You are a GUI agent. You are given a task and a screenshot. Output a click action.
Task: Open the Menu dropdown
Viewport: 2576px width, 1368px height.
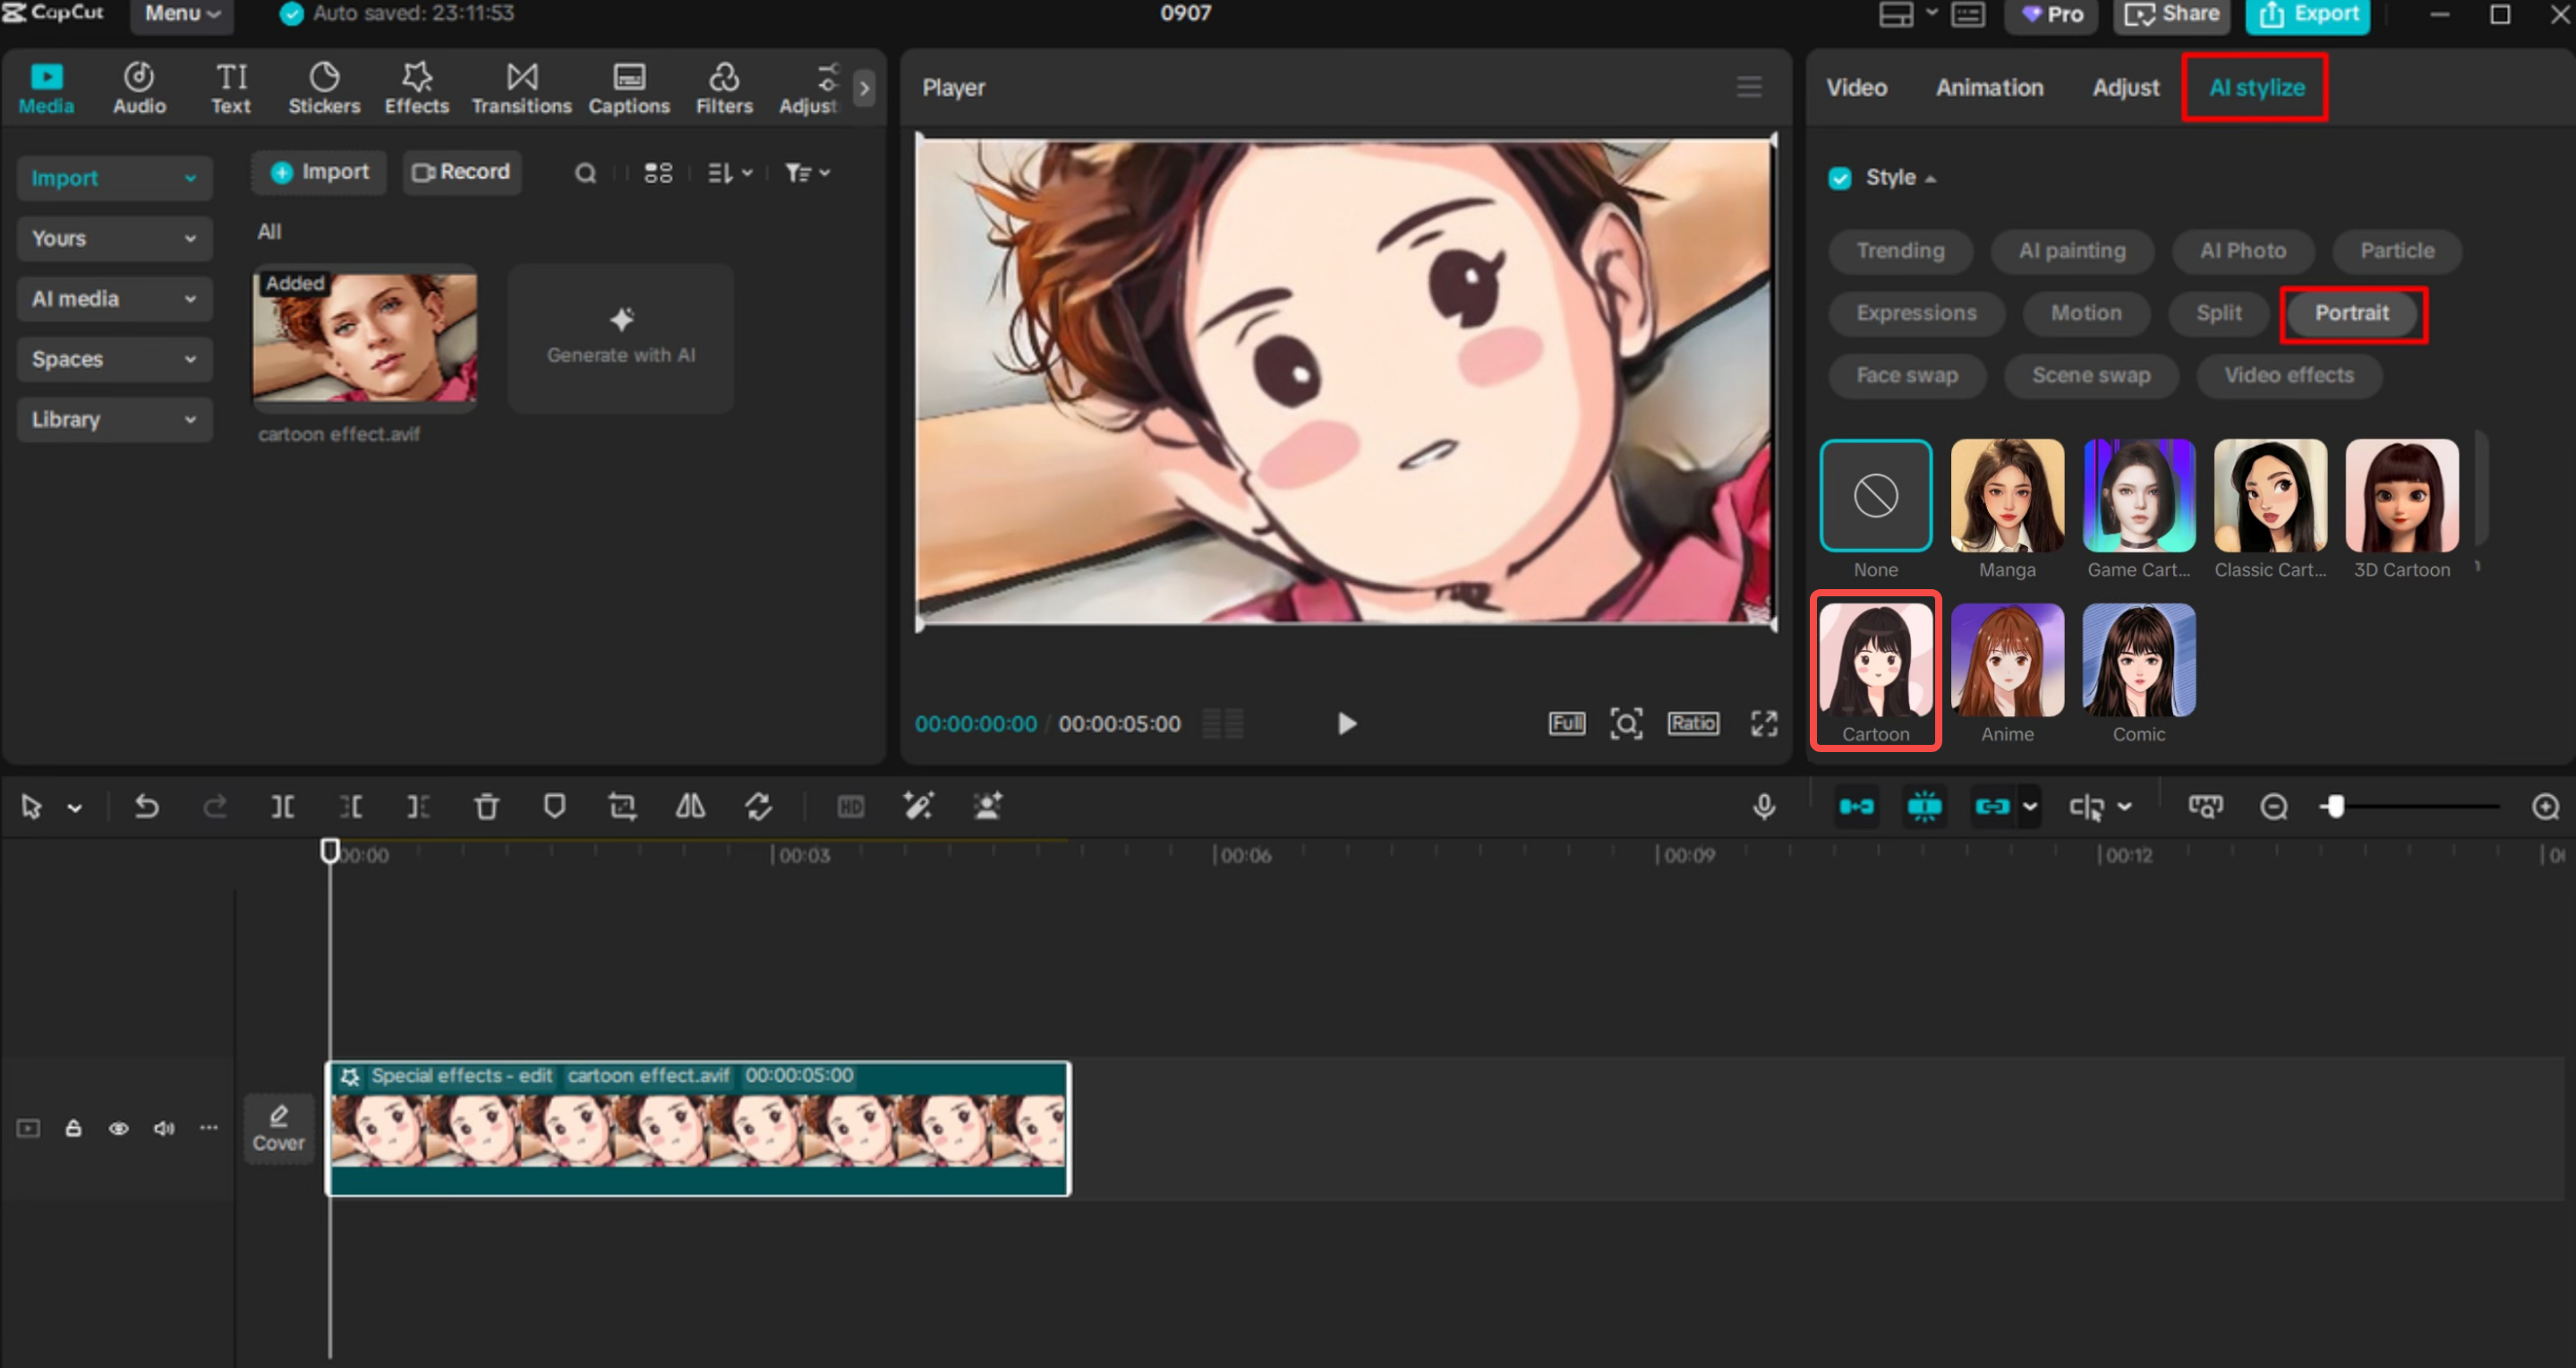182,13
